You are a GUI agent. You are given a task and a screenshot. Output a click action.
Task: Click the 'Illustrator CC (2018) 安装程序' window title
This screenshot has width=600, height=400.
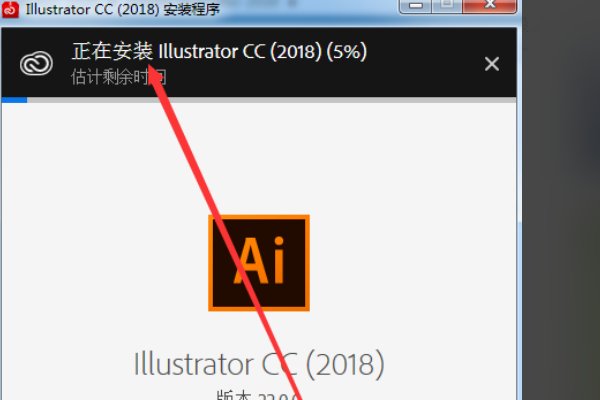click(122, 9)
